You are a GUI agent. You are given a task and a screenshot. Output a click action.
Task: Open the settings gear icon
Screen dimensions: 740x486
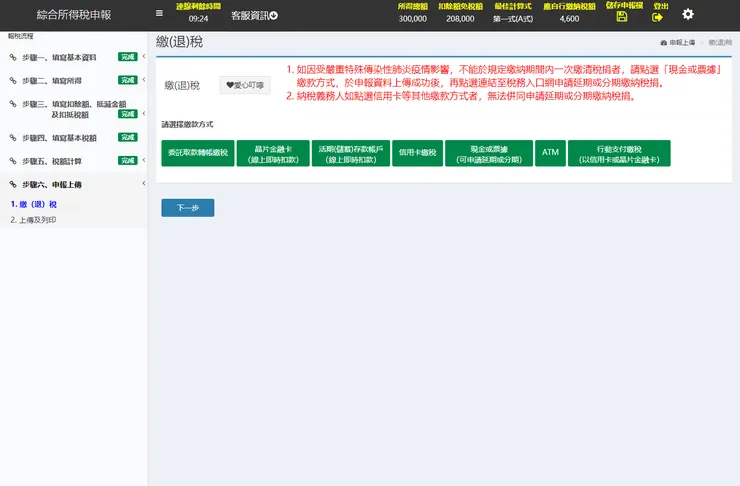(688, 14)
